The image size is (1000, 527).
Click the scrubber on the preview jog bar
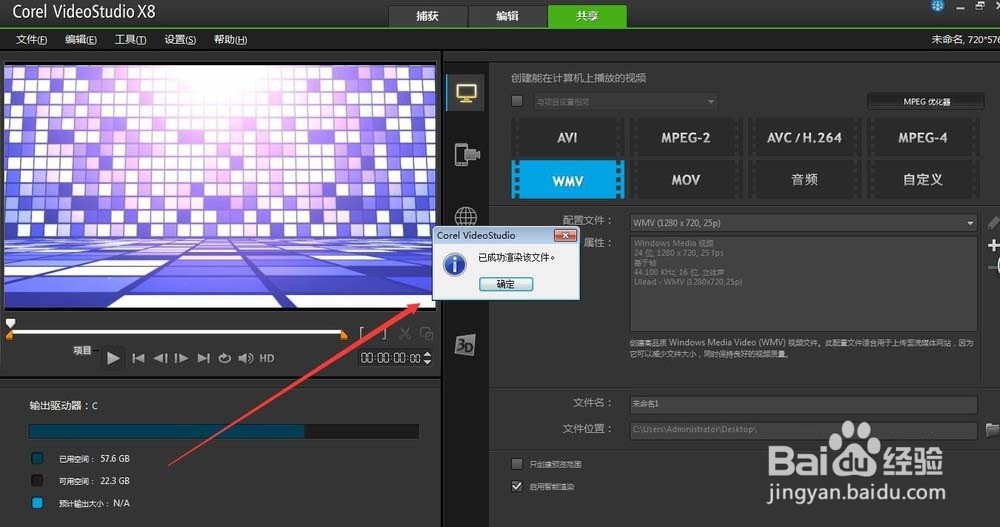[x=10, y=323]
